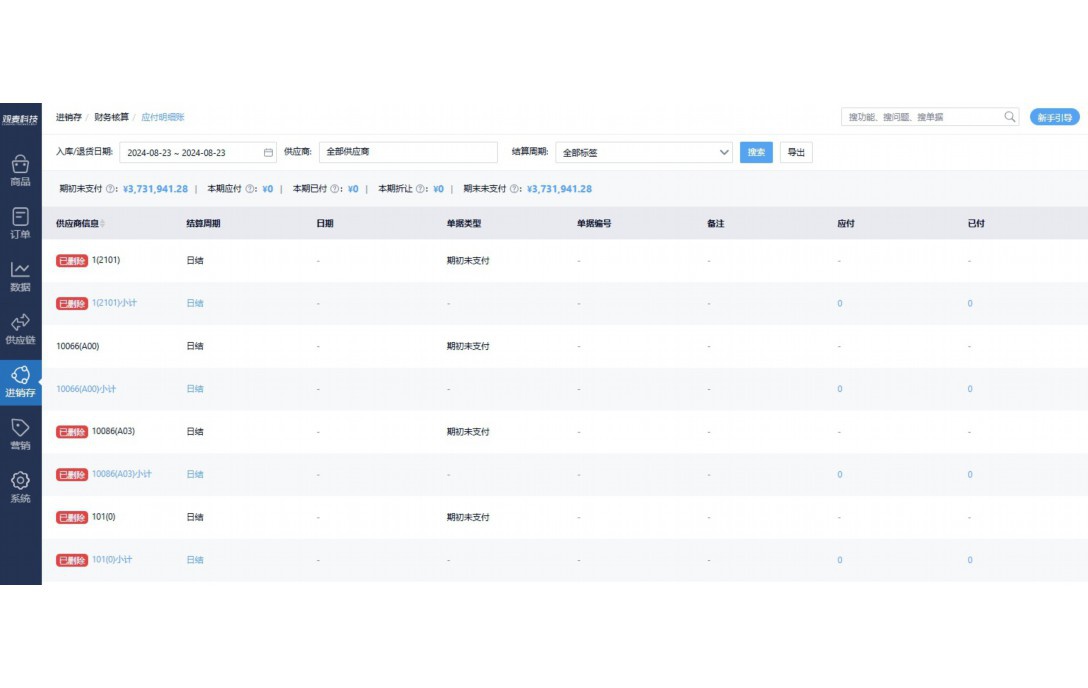The width and height of the screenshot is (1088, 688).
Task: Open the 商品 section in the sidebar
Action: pyautogui.click(x=20, y=171)
